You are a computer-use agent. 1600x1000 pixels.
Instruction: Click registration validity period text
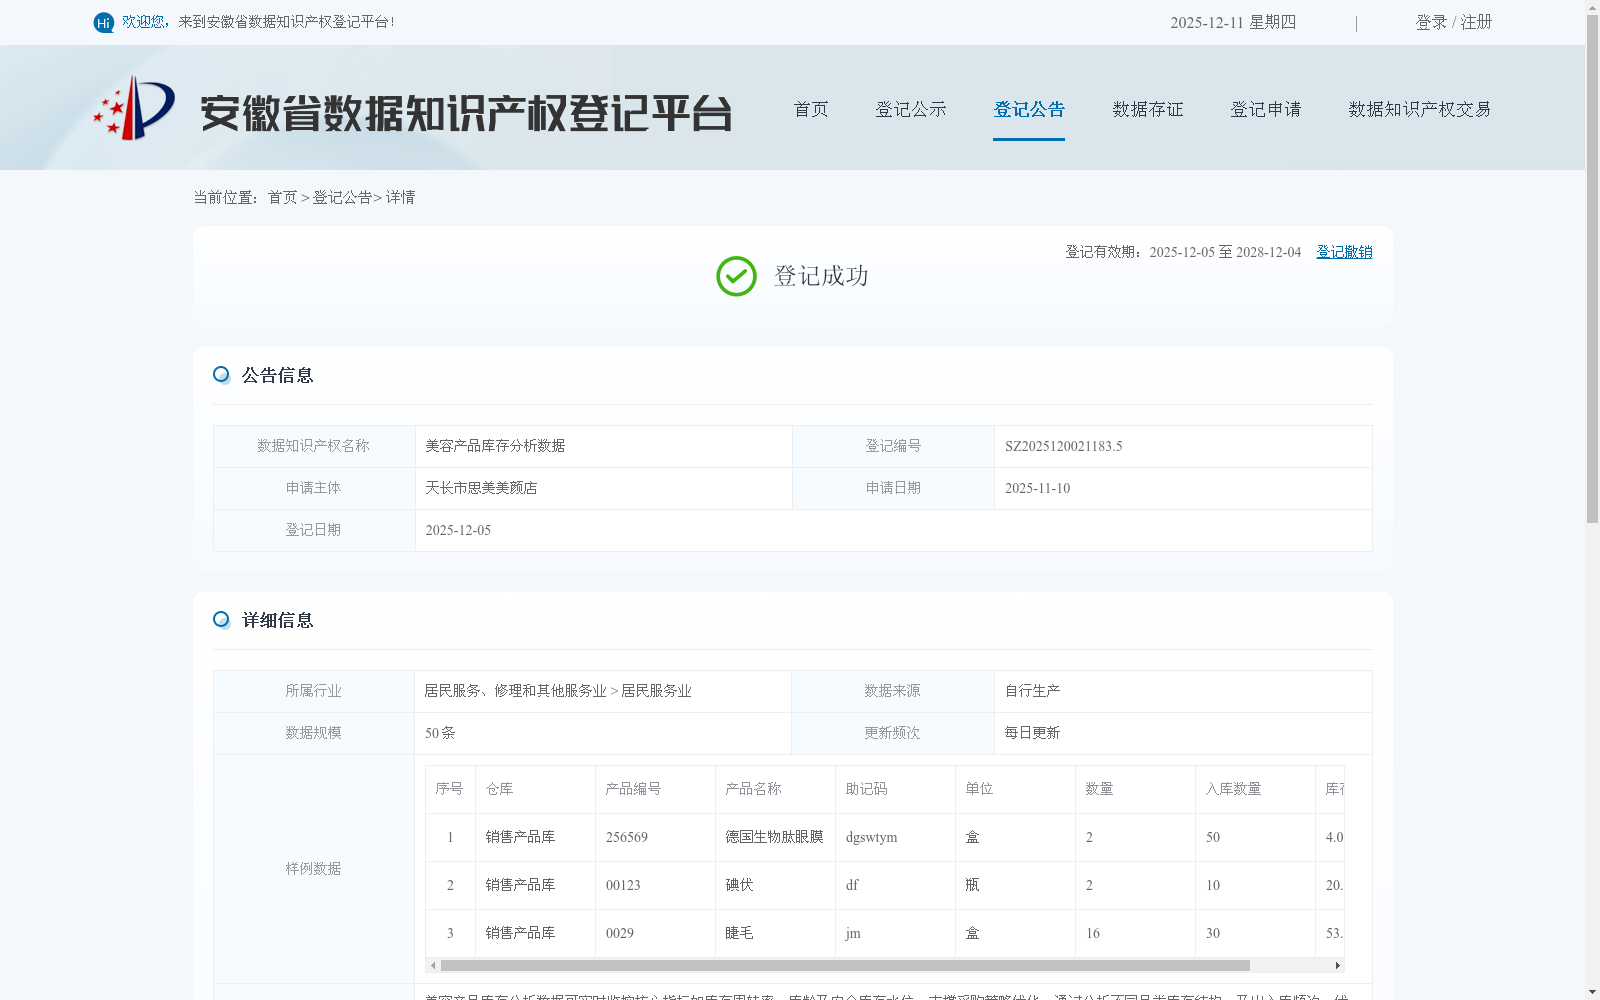point(1183,252)
